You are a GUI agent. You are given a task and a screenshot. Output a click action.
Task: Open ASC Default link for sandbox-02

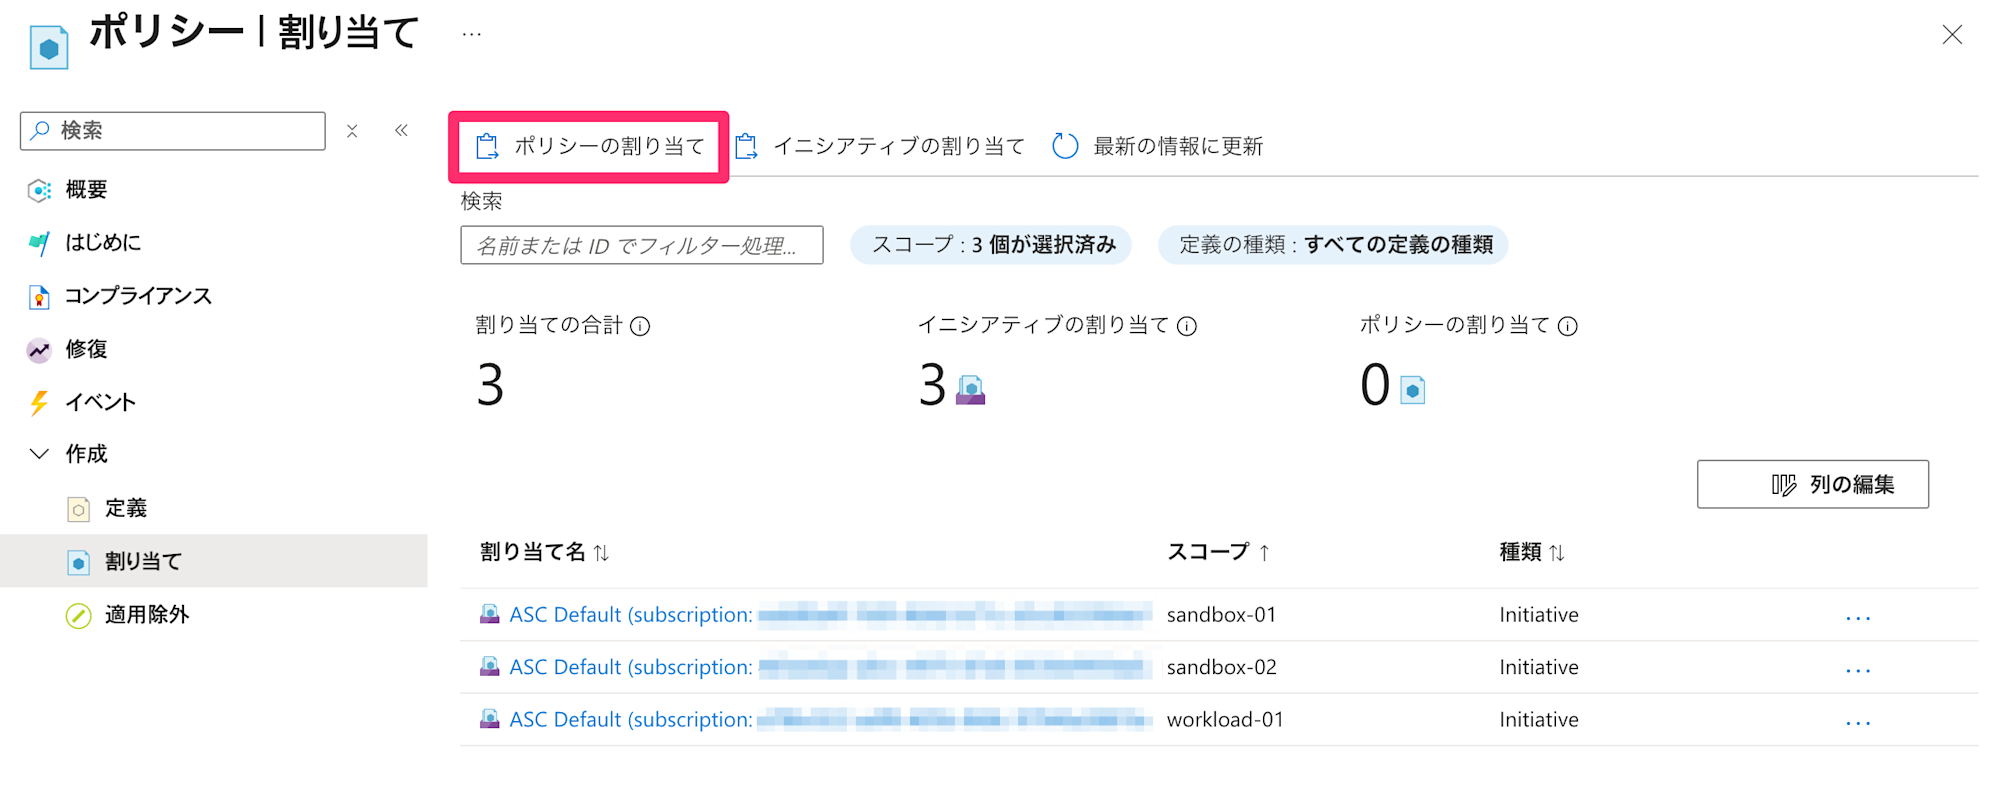(x=830, y=667)
